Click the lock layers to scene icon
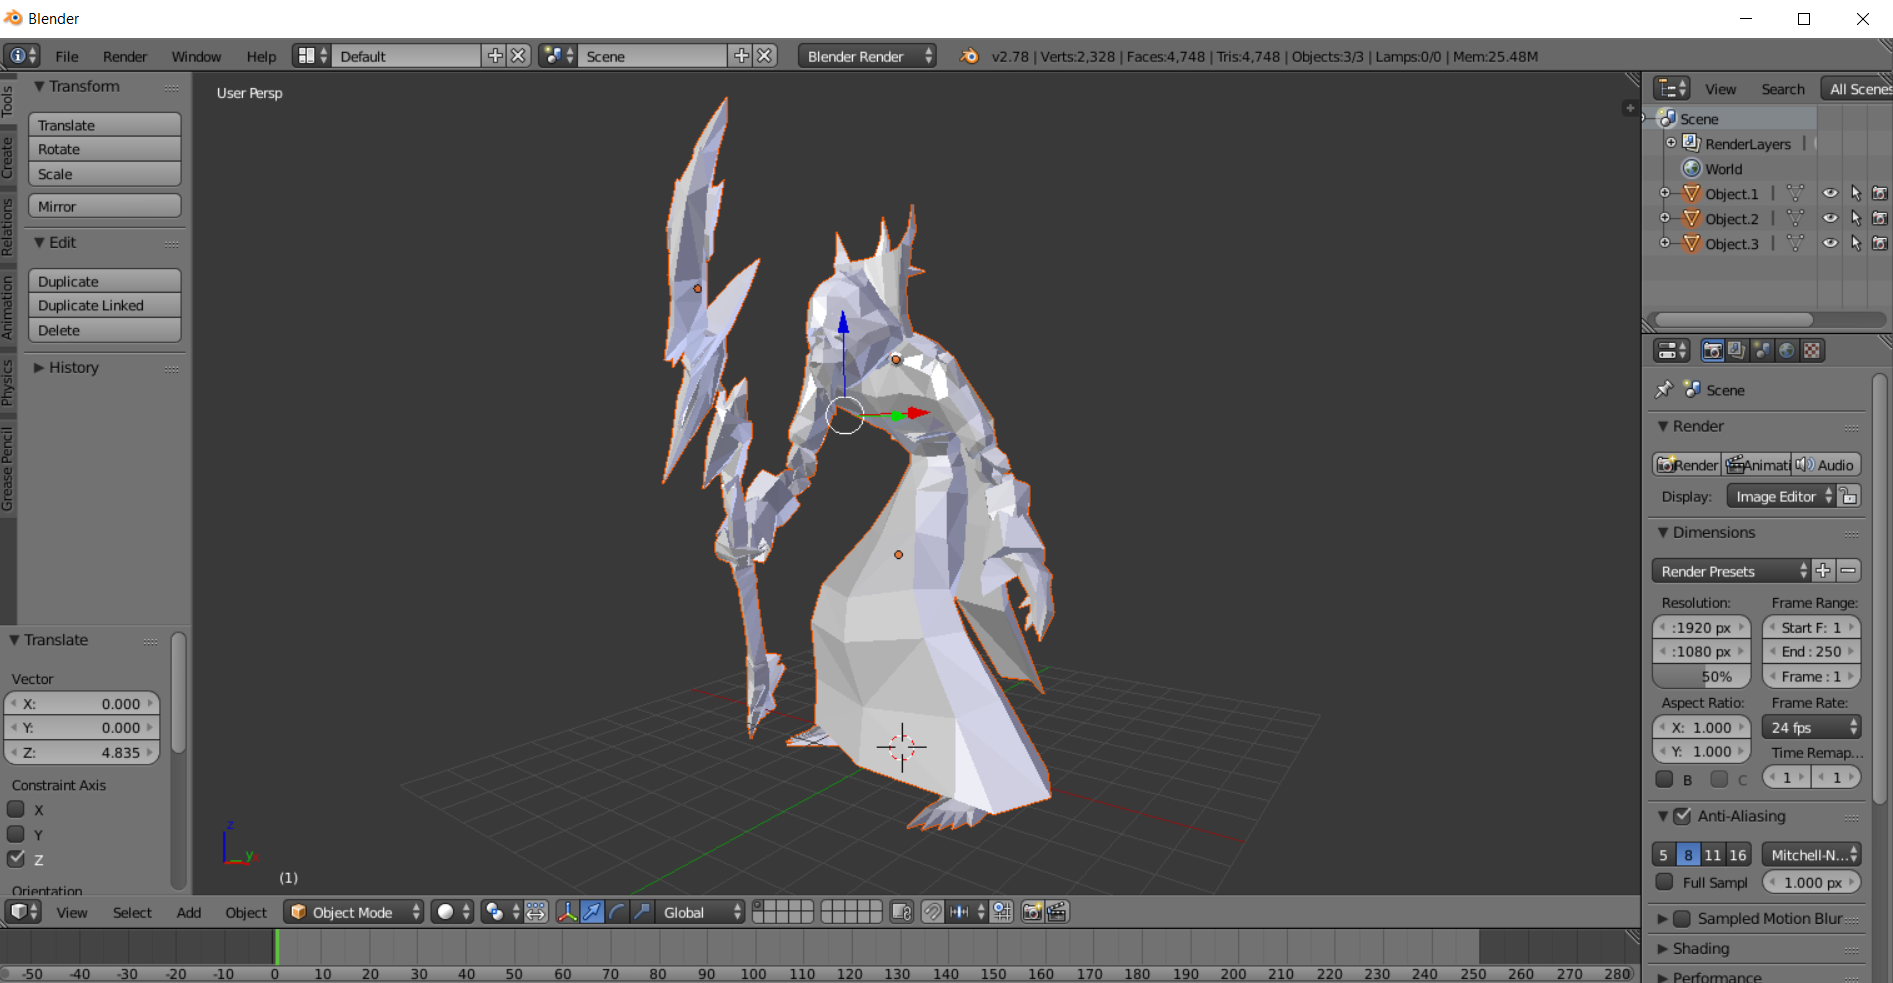1893x983 pixels. point(901,912)
